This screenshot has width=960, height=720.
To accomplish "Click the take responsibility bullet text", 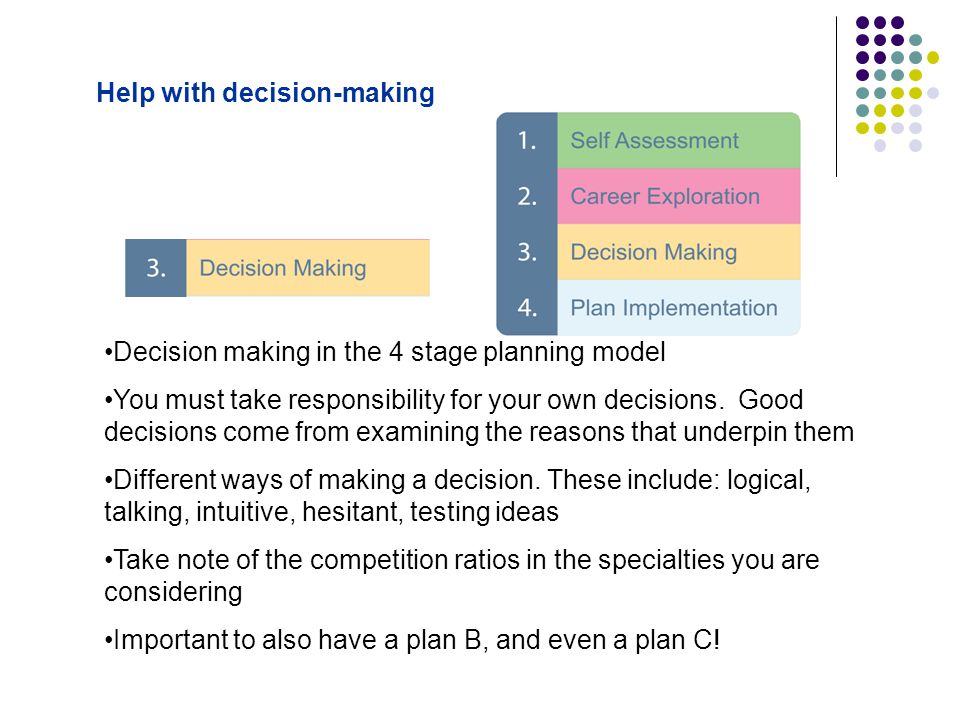I will [x=479, y=416].
